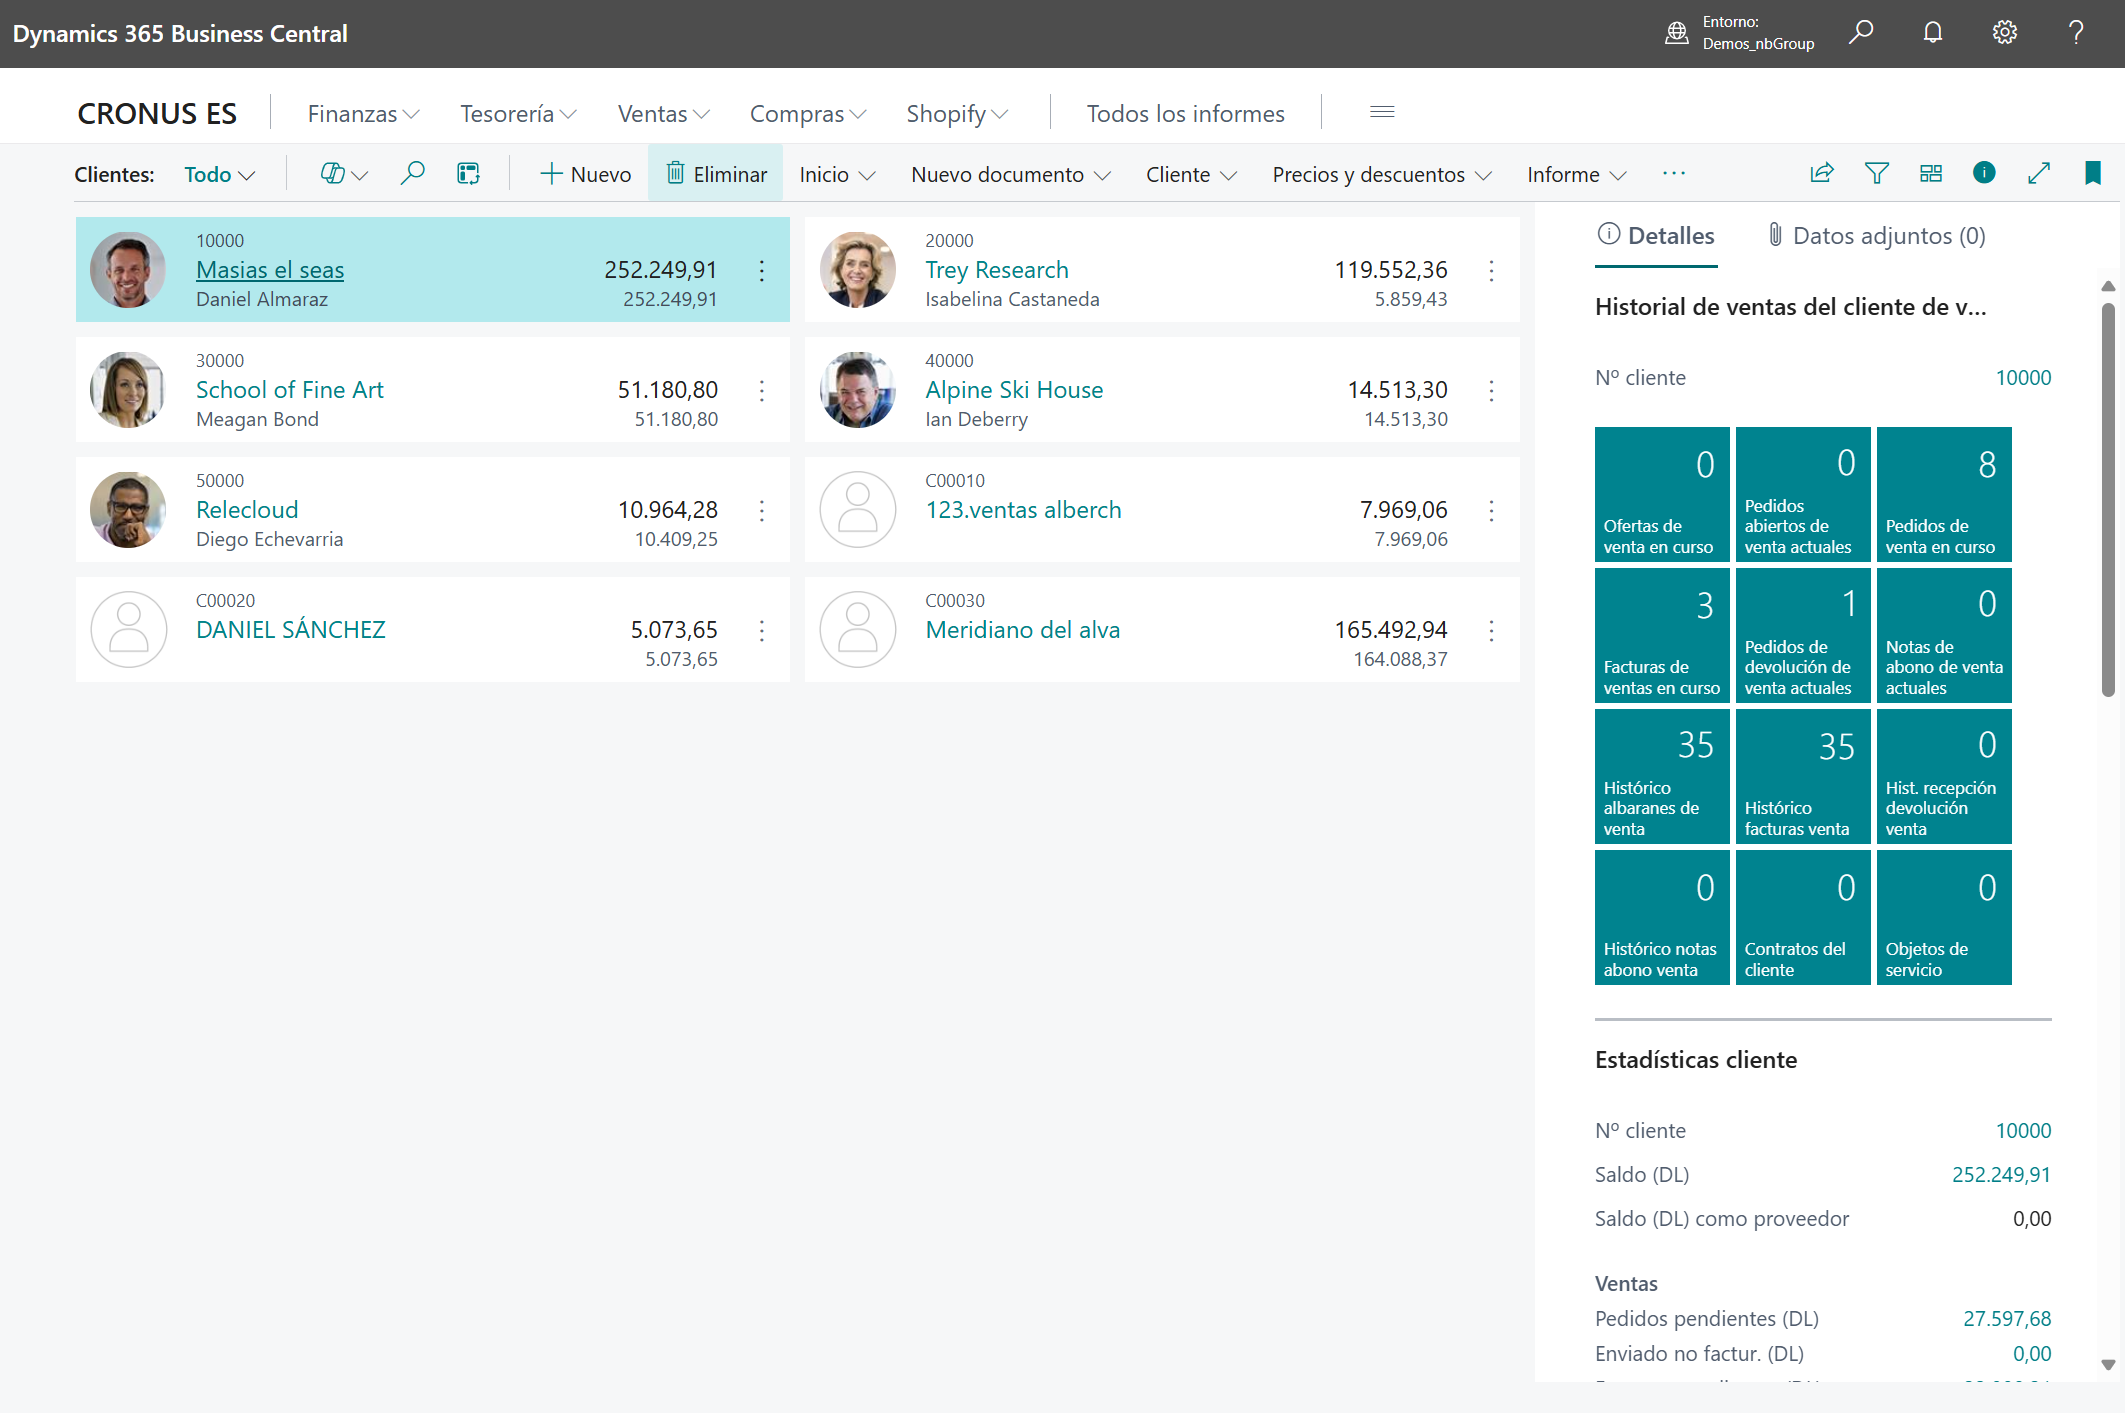Screen dimensions: 2125x1413
Task: Click Pedidos pendientes value 27.597,68
Action: coord(2006,1319)
